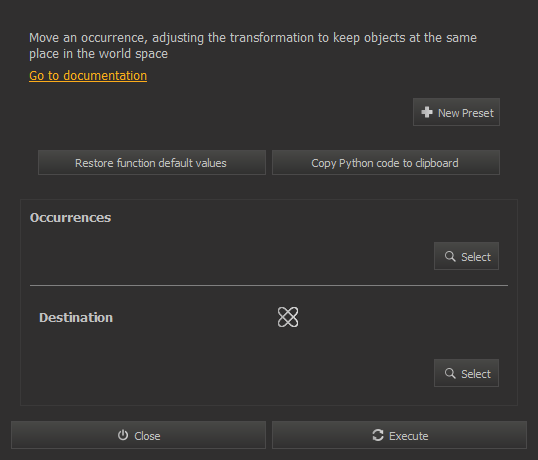Restore function default values

(x=152, y=163)
